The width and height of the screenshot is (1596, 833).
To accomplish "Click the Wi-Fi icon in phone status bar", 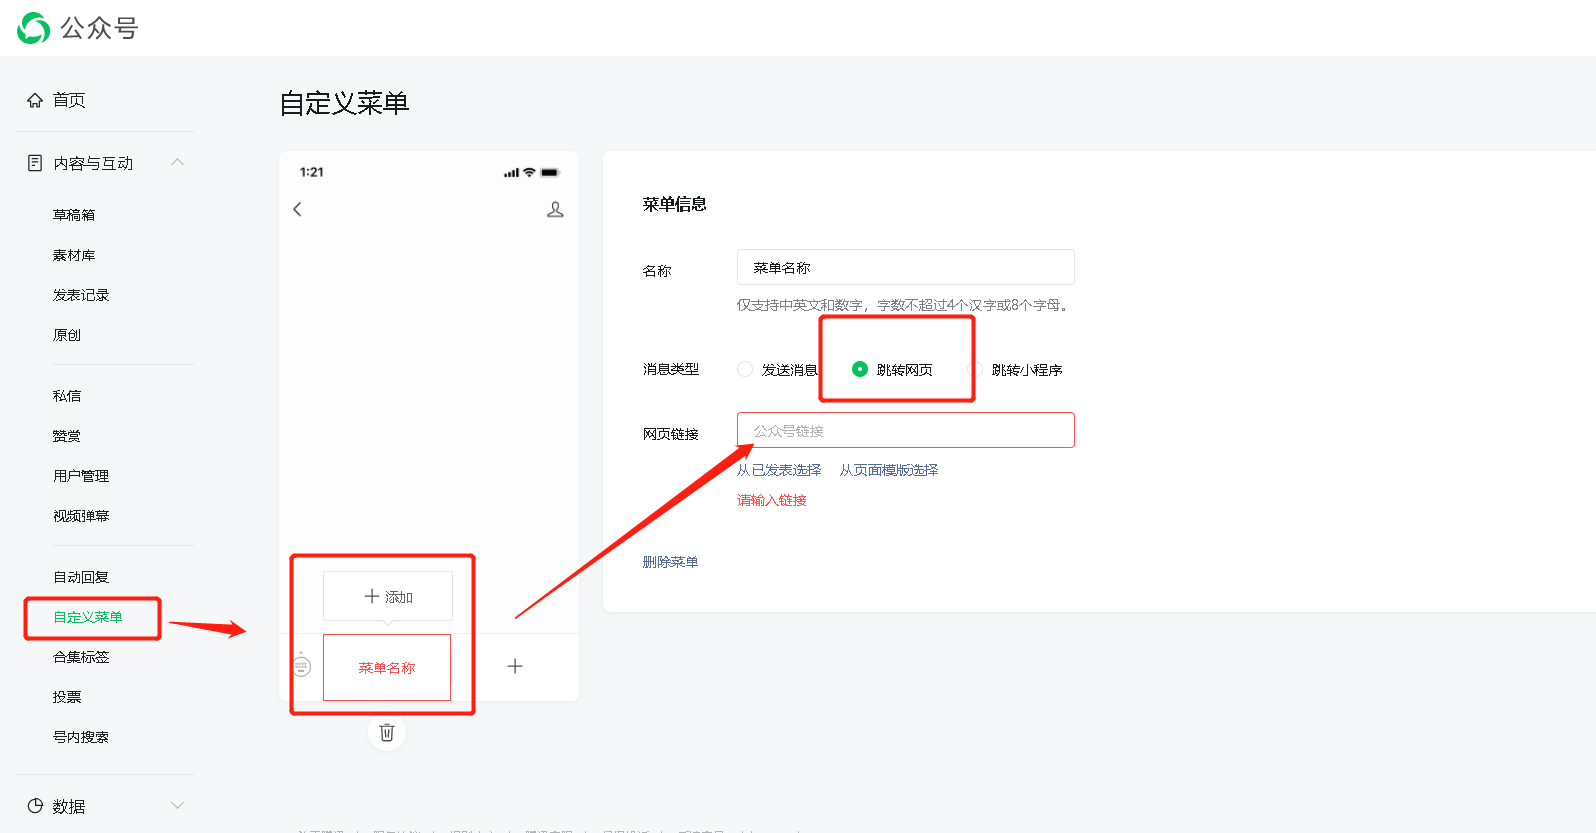I will [x=529, y=172].
